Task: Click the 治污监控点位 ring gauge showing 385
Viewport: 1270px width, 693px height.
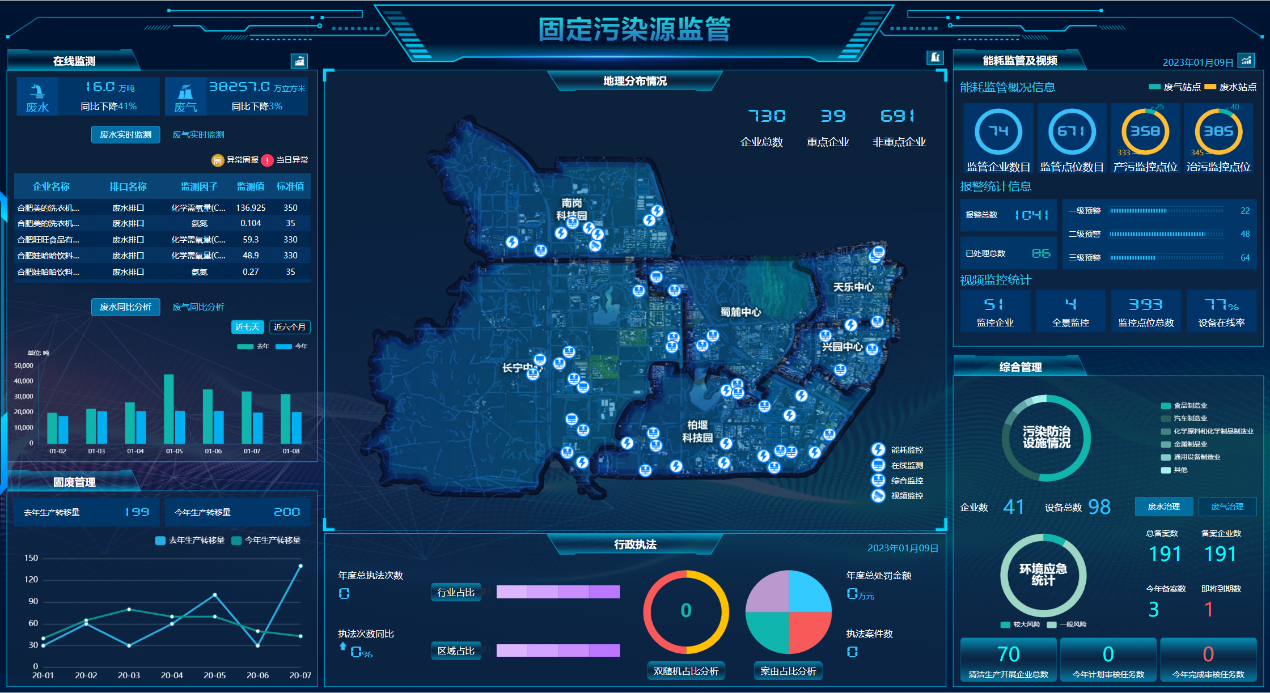Action: click(1217, 131)
